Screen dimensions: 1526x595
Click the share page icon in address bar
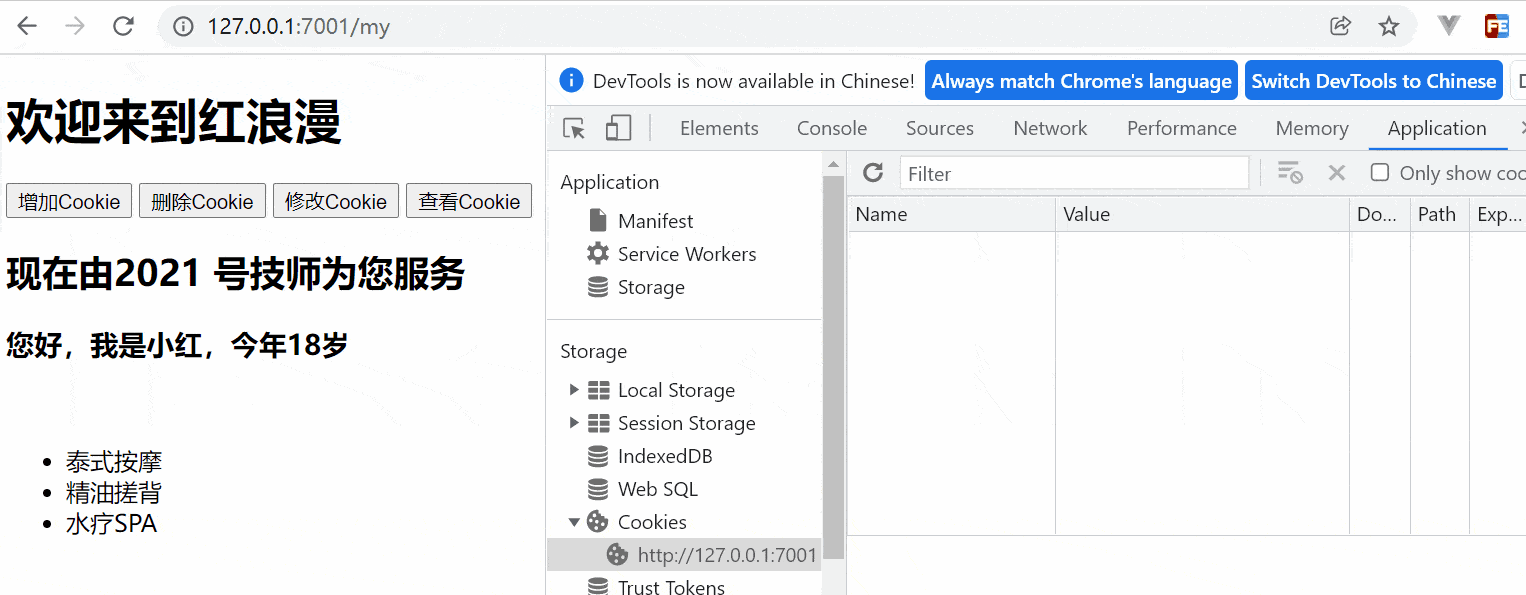(x=1340, y=27)
